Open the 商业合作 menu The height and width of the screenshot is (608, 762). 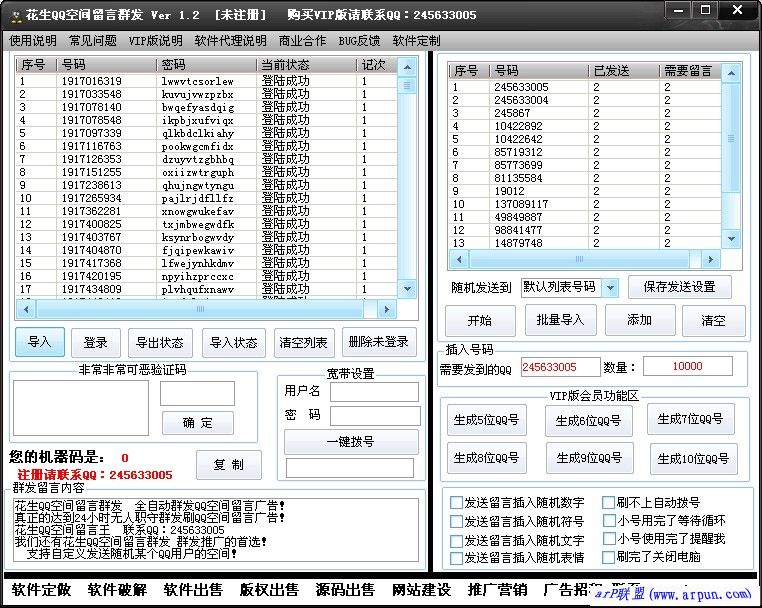coord(302,40)
